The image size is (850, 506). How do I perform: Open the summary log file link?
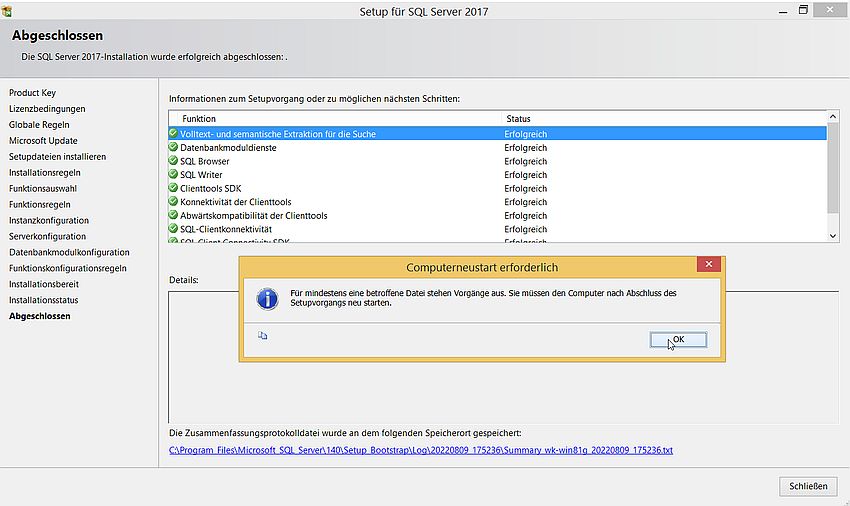[x=421, y=450]
